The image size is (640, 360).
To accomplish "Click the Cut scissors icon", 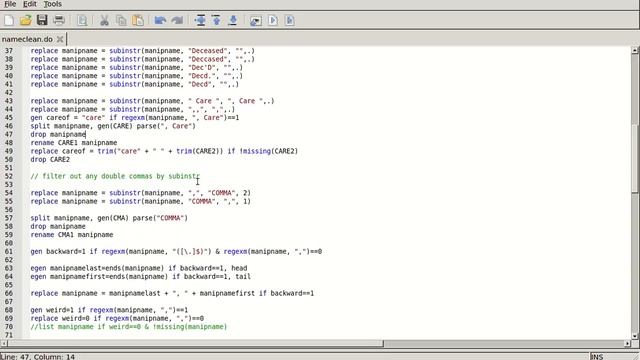I will (104, 20).
